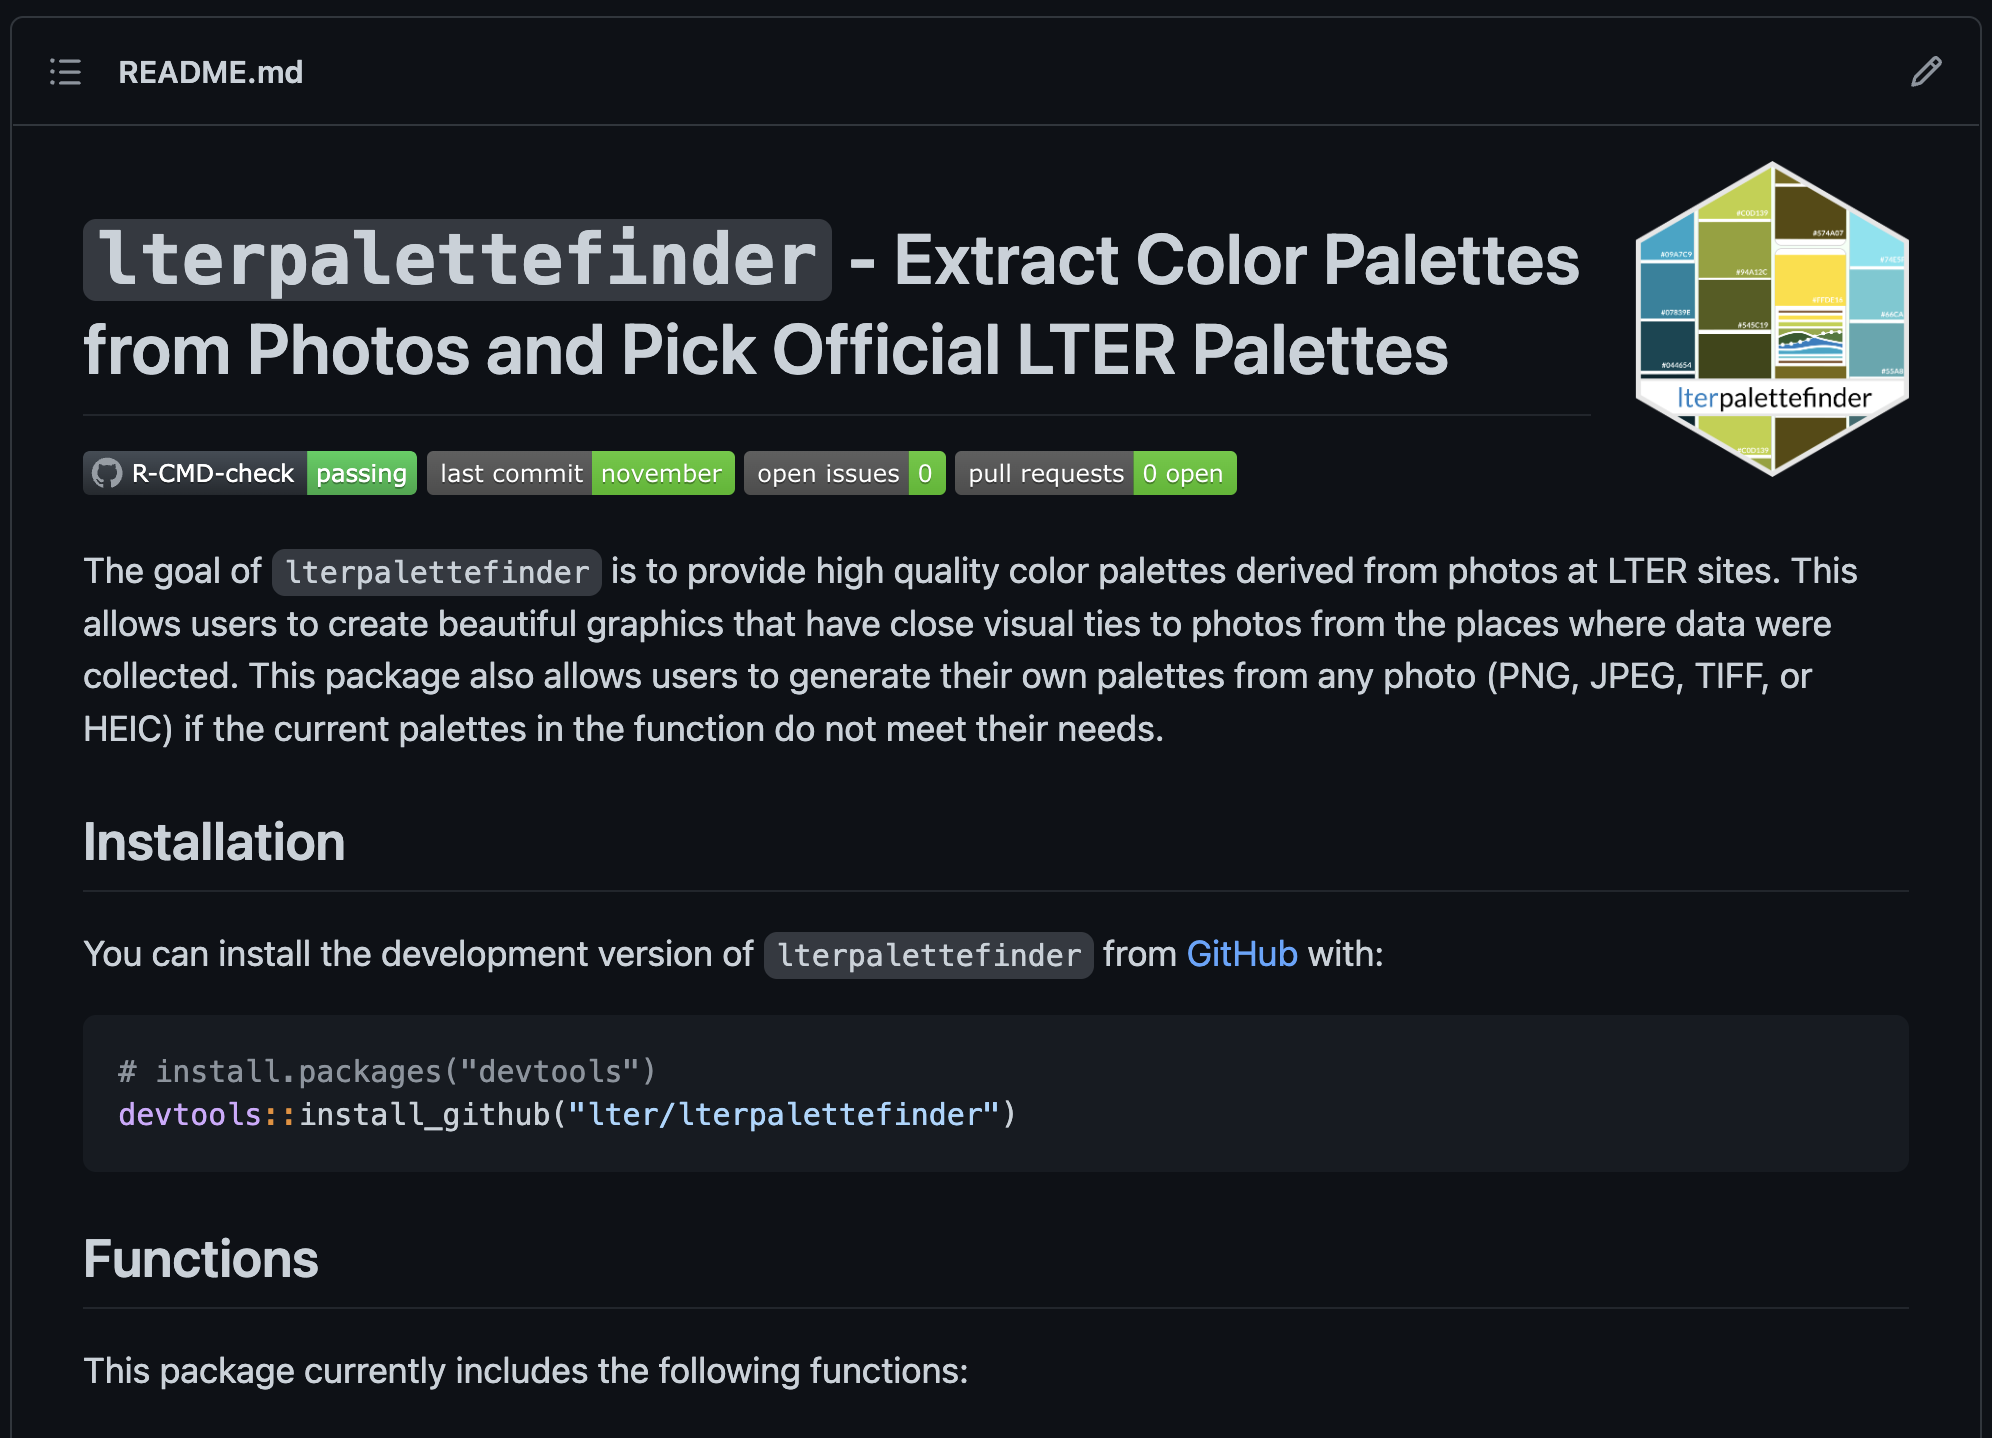Click the devtools::install_github code line
The image size is (1992, 1438).
tap(567, 1115)
